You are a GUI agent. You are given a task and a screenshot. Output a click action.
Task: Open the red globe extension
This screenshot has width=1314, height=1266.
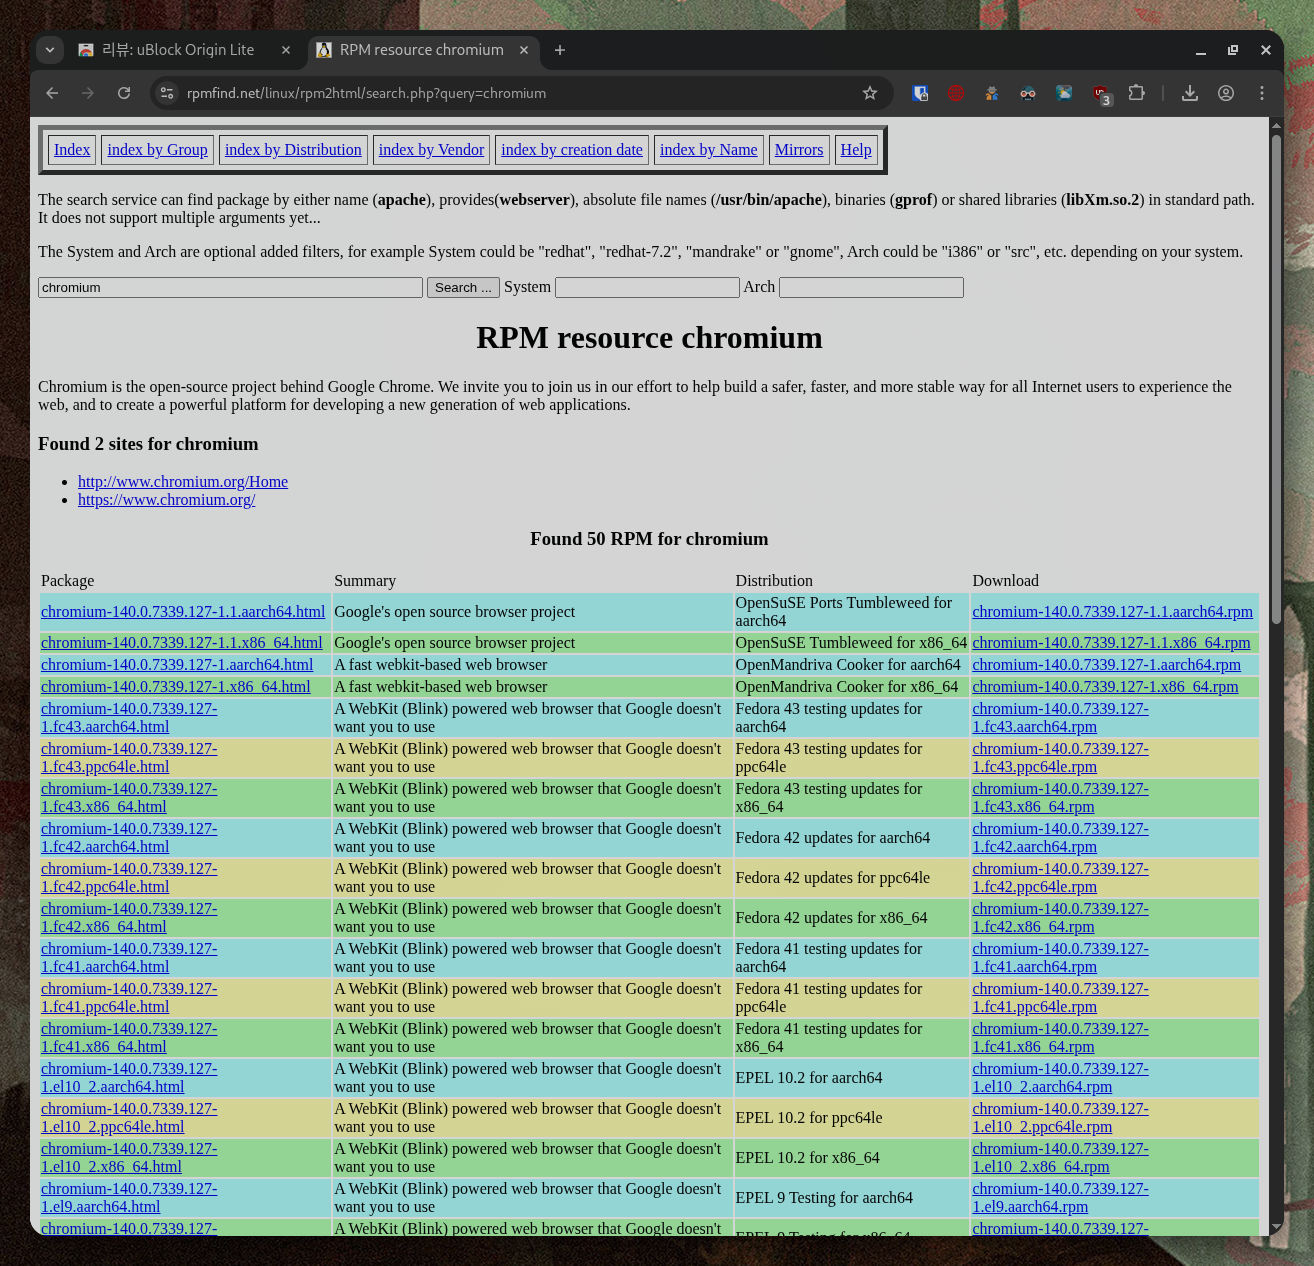coord(956,93)
